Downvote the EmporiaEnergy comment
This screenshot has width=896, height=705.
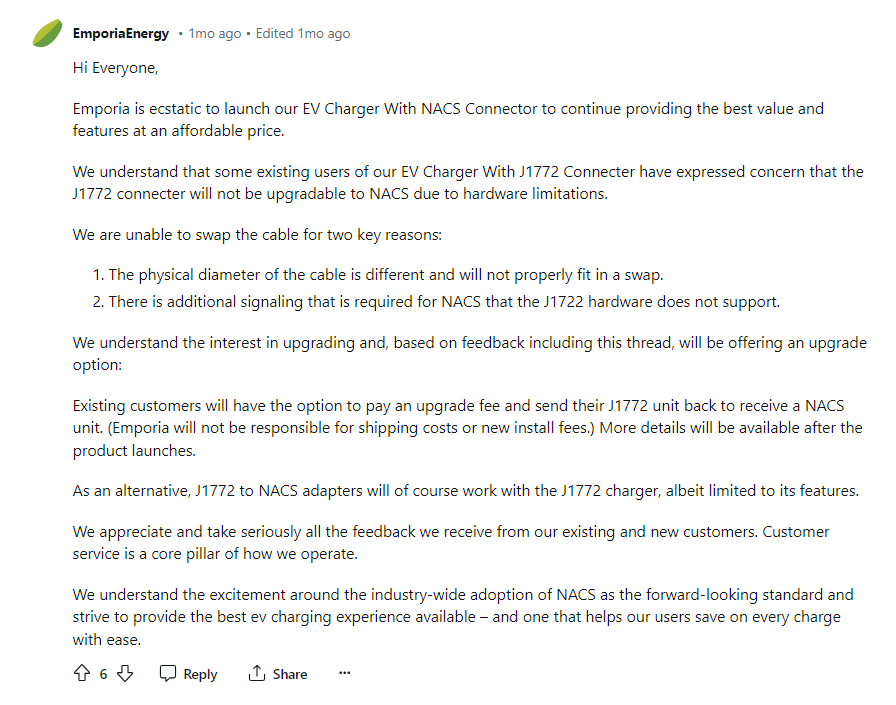(x=125, y=674)
